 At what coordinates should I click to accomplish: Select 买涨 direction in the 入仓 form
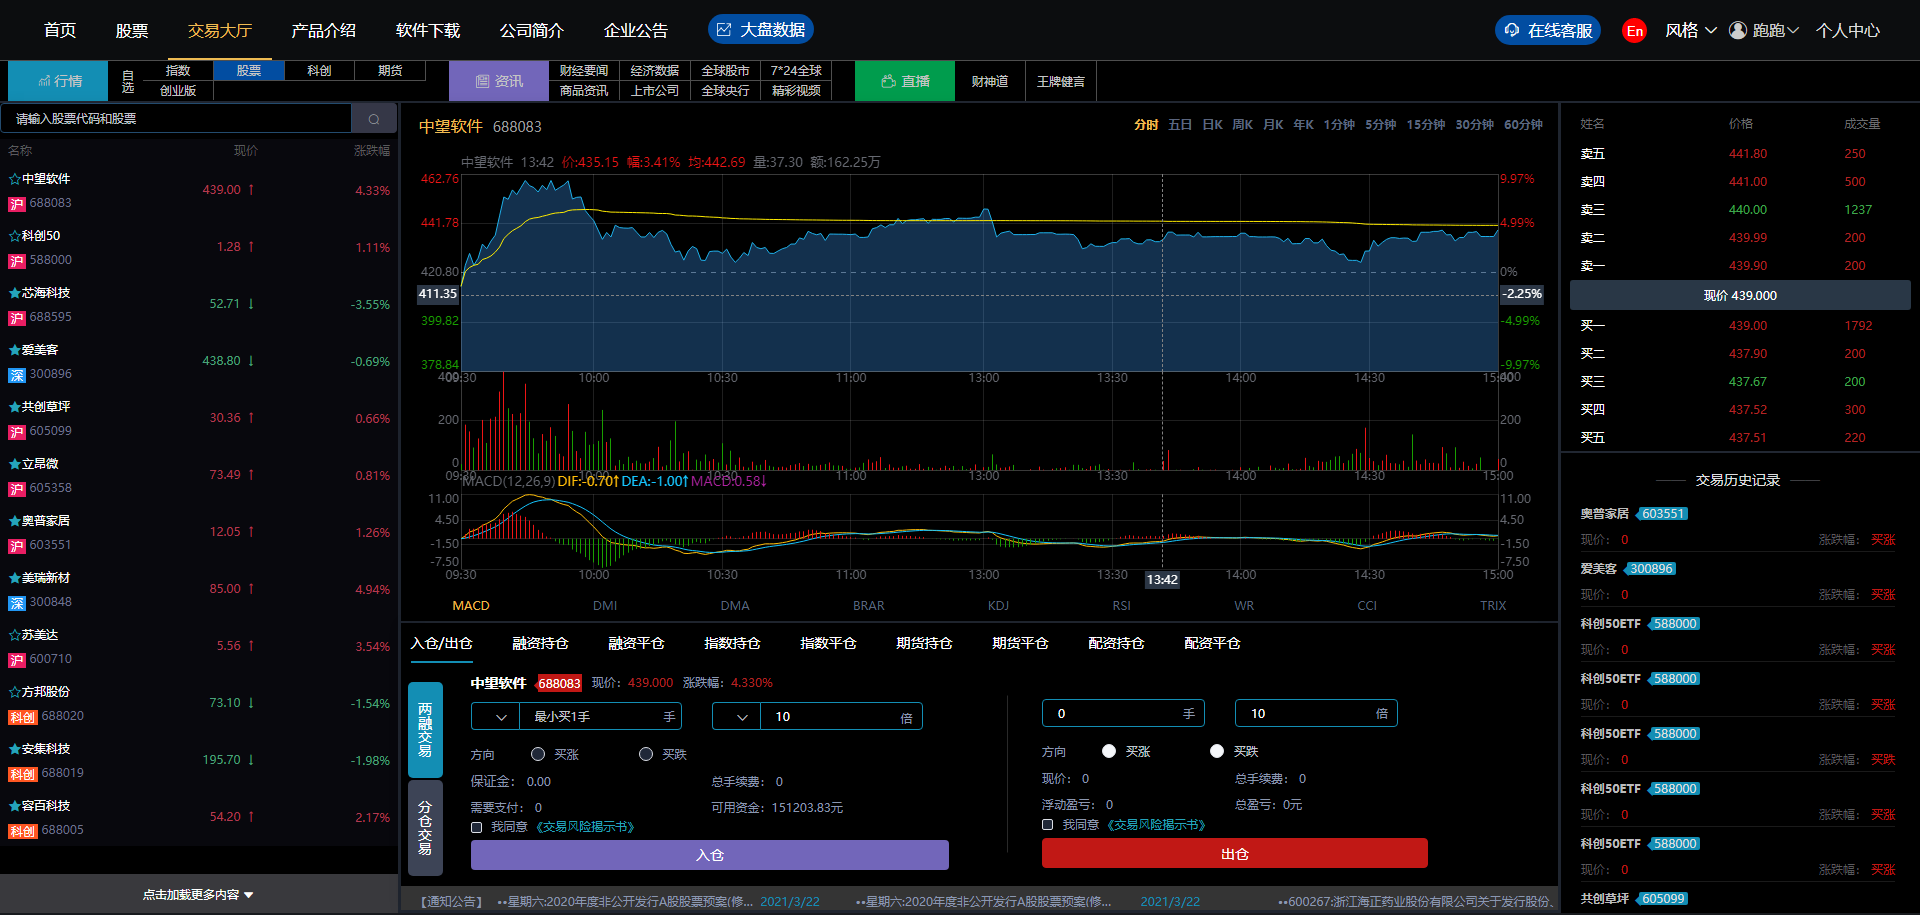[x=538, y=754]
